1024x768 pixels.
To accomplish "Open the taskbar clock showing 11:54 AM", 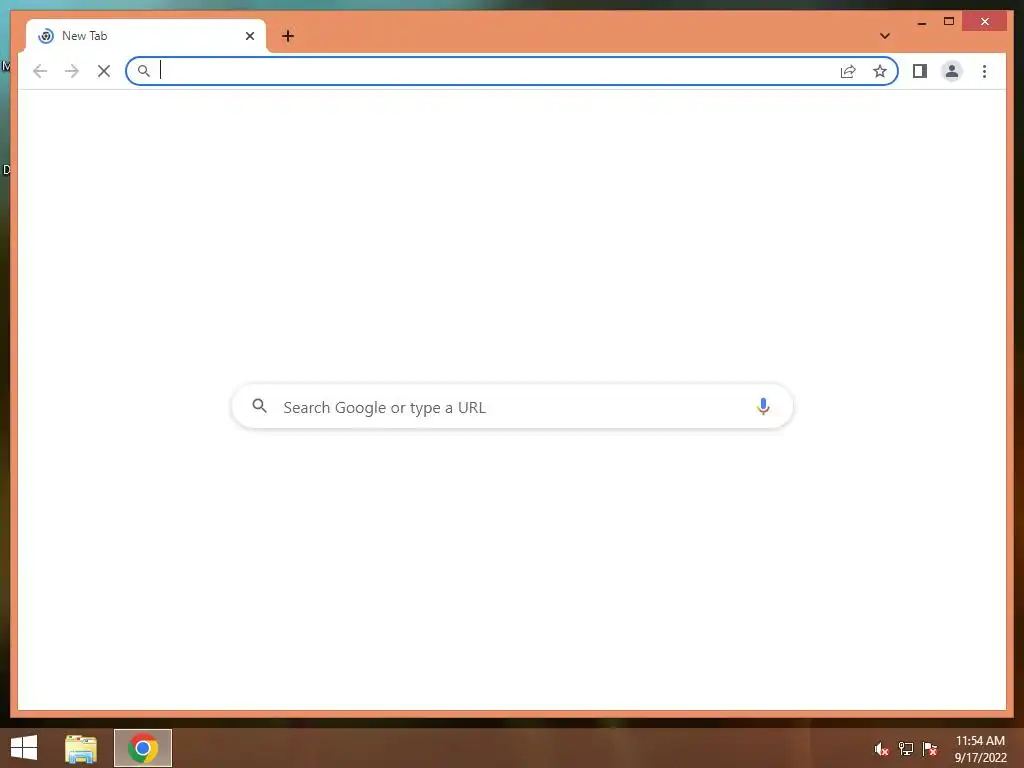I will coord(980,748).
